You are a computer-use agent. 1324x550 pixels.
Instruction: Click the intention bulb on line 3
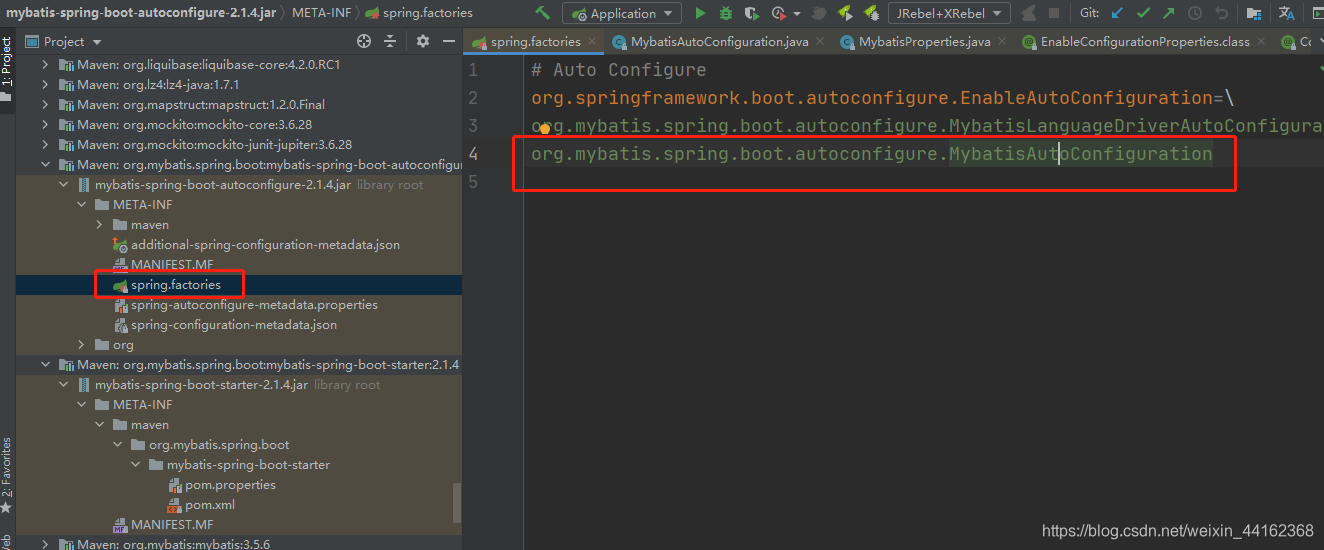tap(545, 128)
